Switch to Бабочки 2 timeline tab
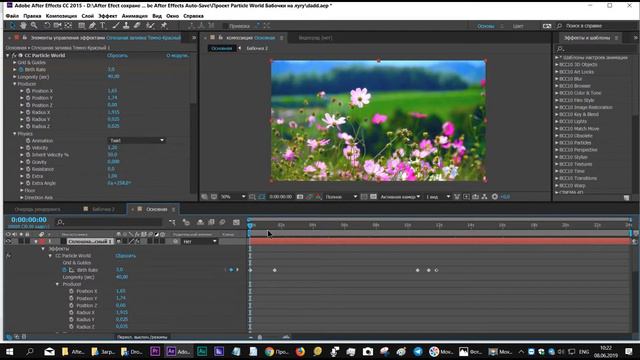 [x=103, y=209]
